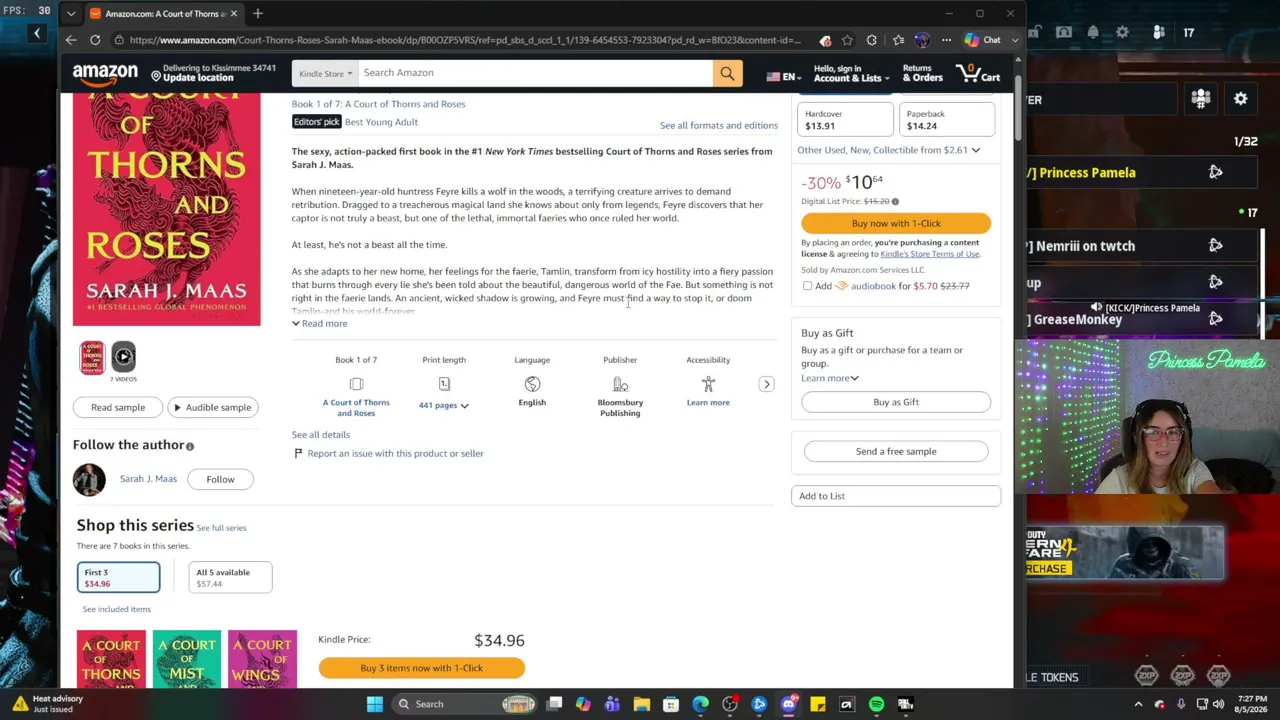1280x720 pixels.
Task: Click the Accessibility figure icon
Action: (708, 384)
